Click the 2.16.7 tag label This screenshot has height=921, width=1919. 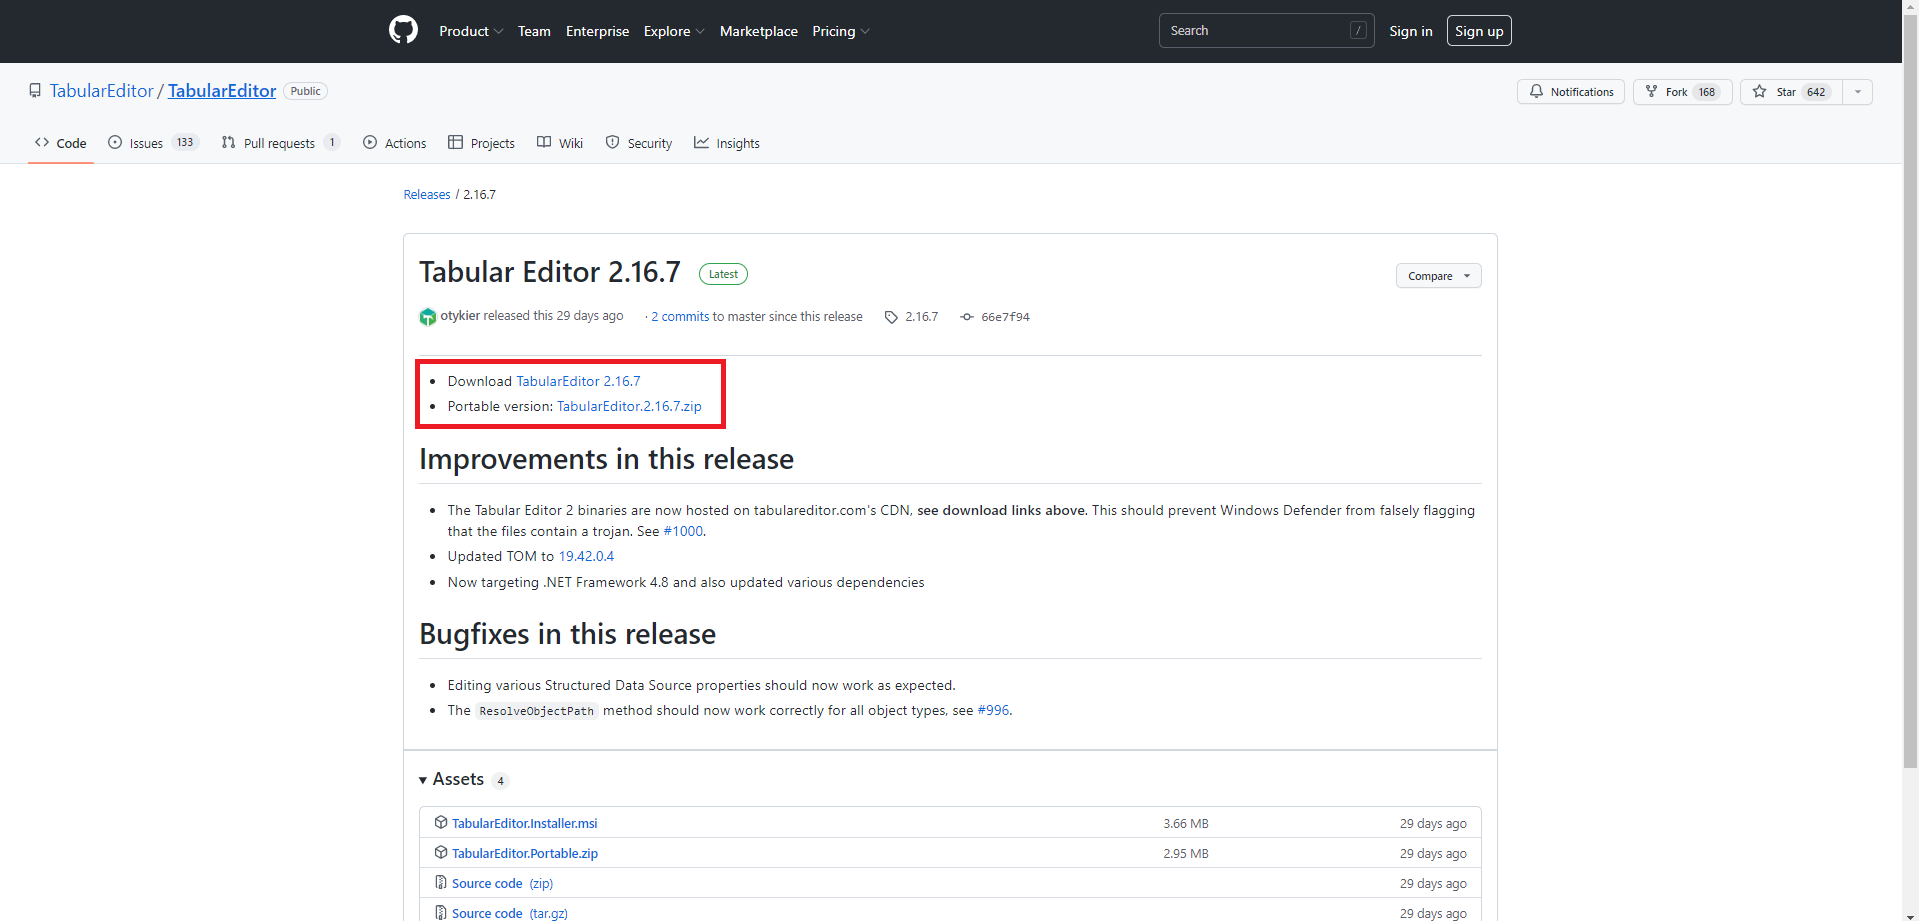pos(921,317)
